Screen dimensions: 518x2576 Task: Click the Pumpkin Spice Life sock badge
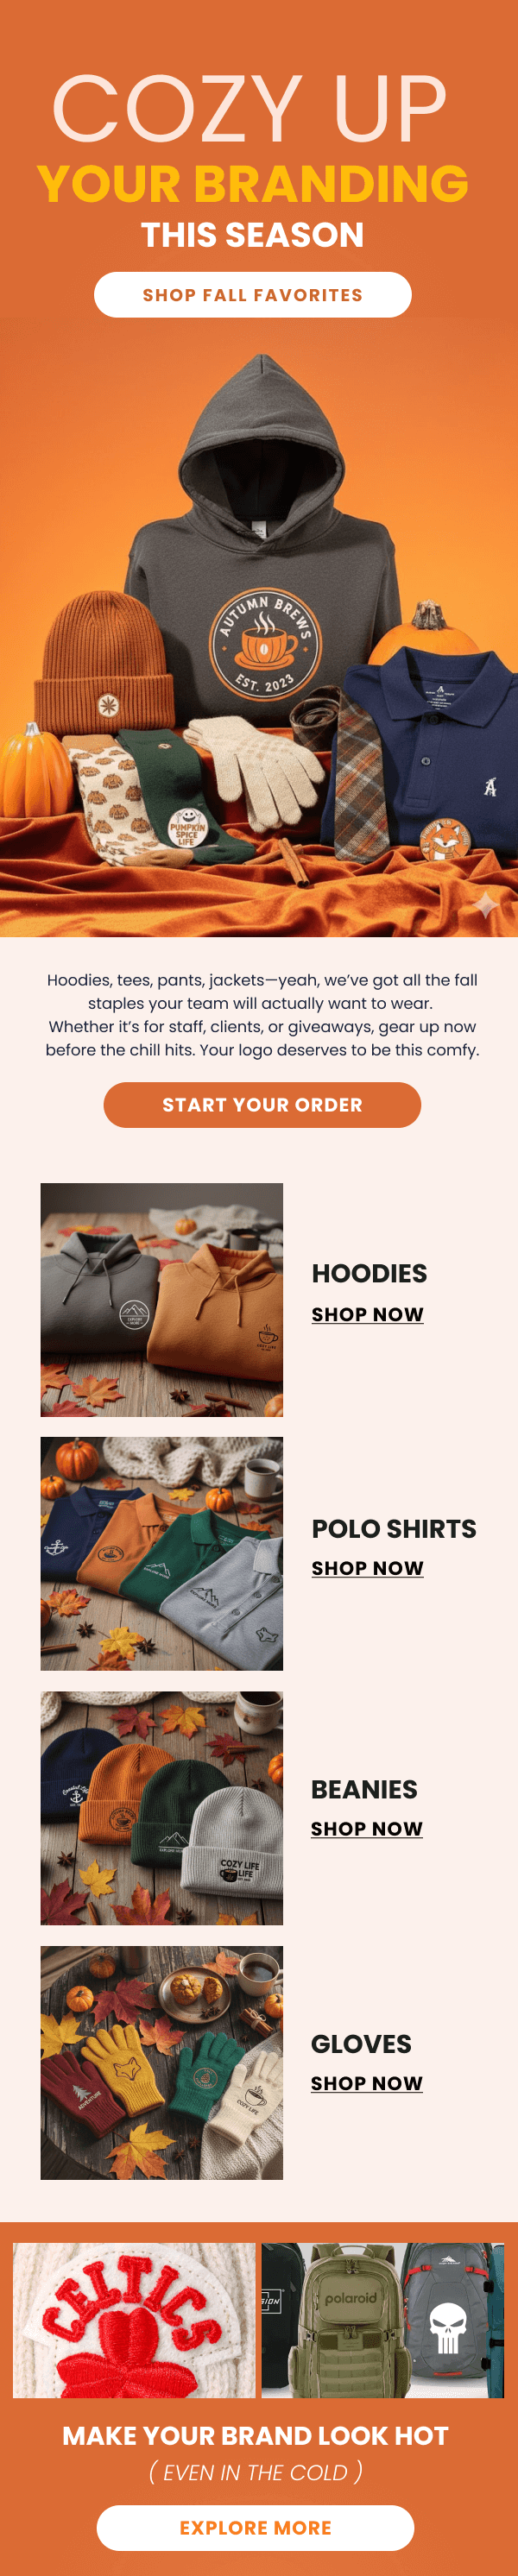[x=187, y=827]
